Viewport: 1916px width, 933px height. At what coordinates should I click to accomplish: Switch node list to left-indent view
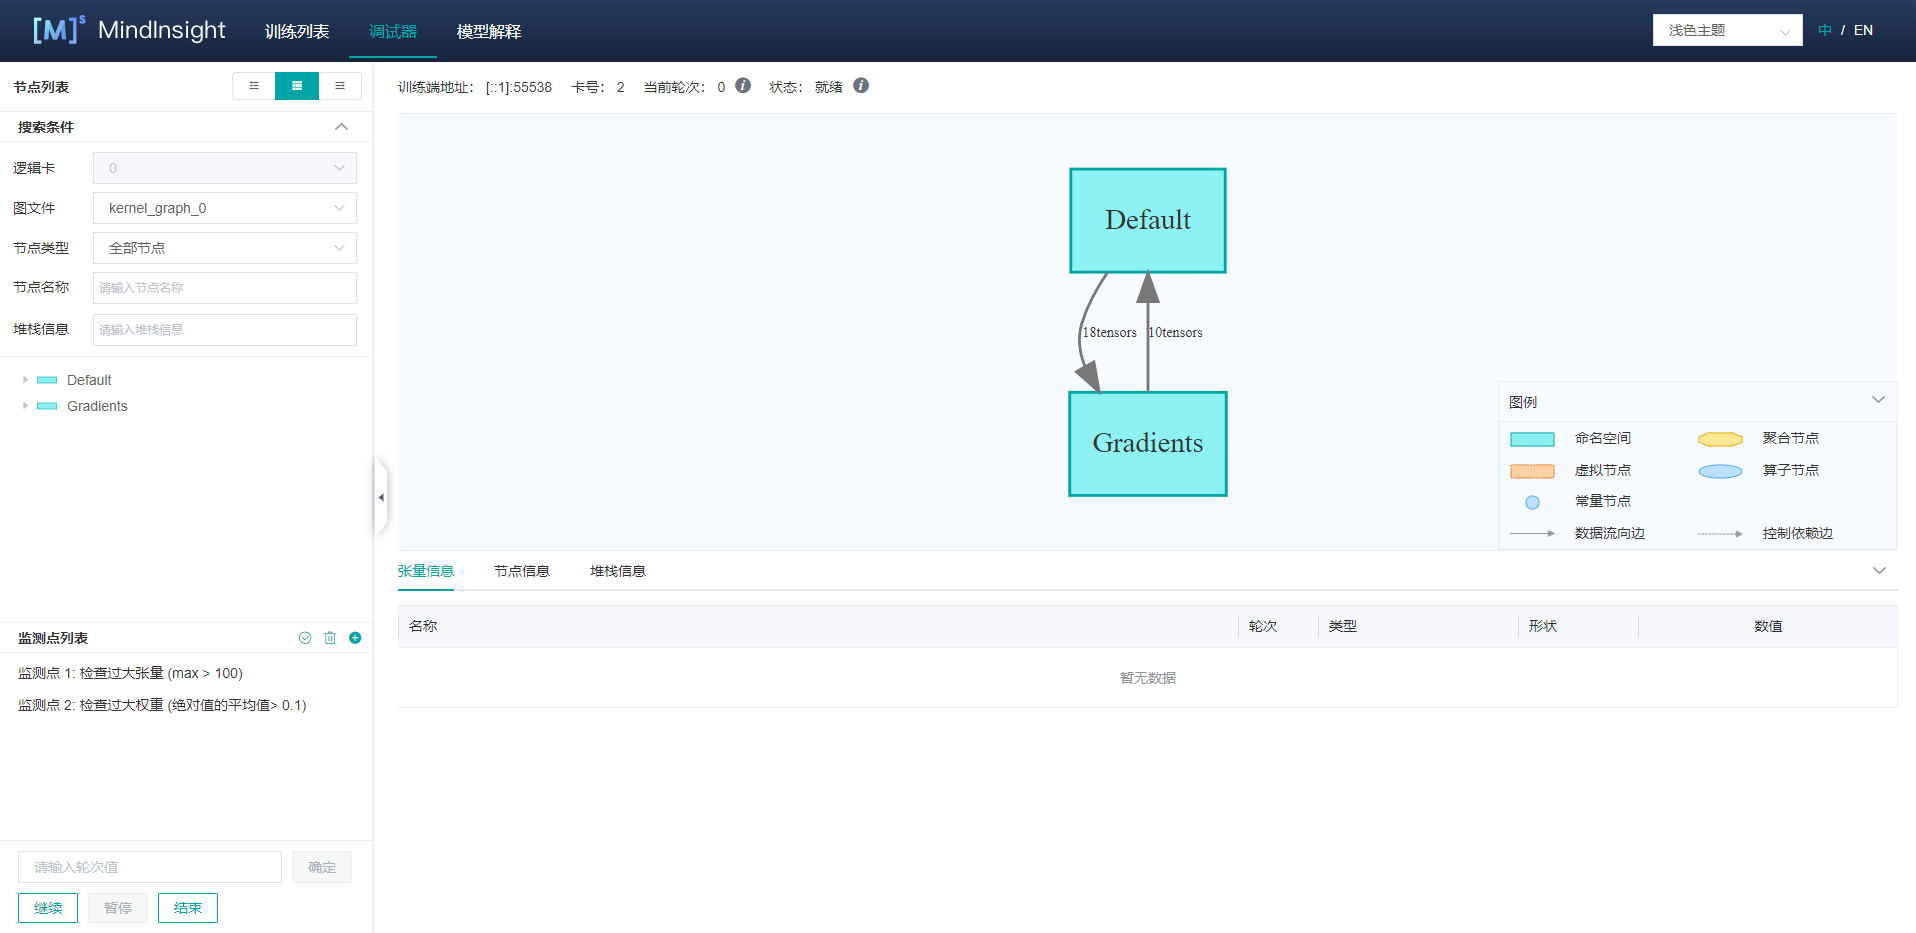254,86
